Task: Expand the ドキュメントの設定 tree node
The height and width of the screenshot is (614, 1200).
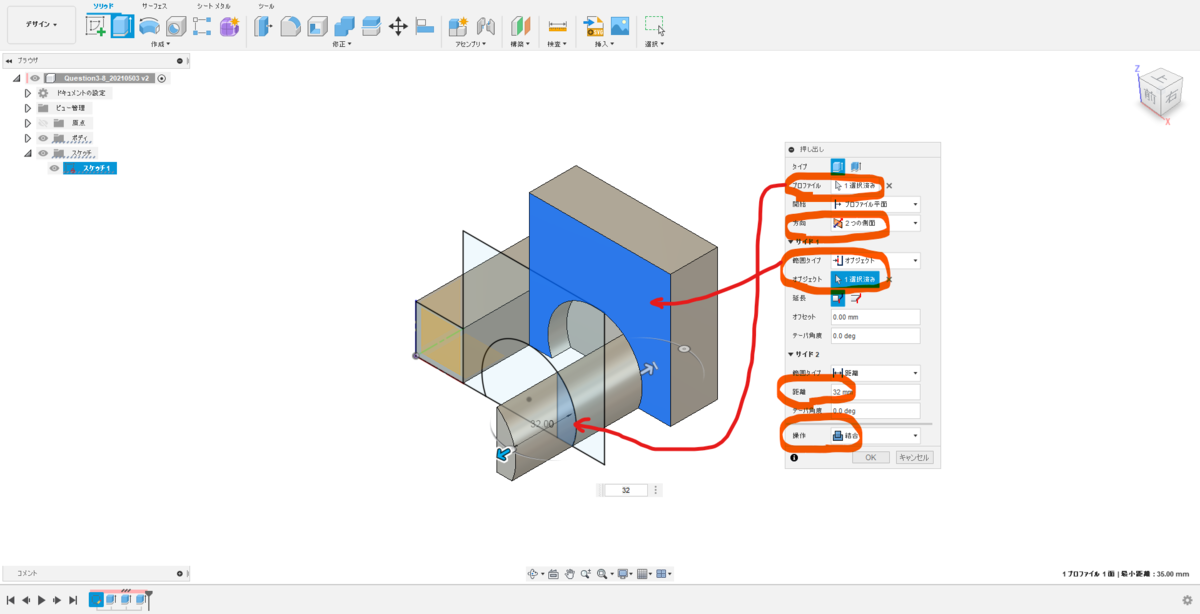Action: [28, 93]
